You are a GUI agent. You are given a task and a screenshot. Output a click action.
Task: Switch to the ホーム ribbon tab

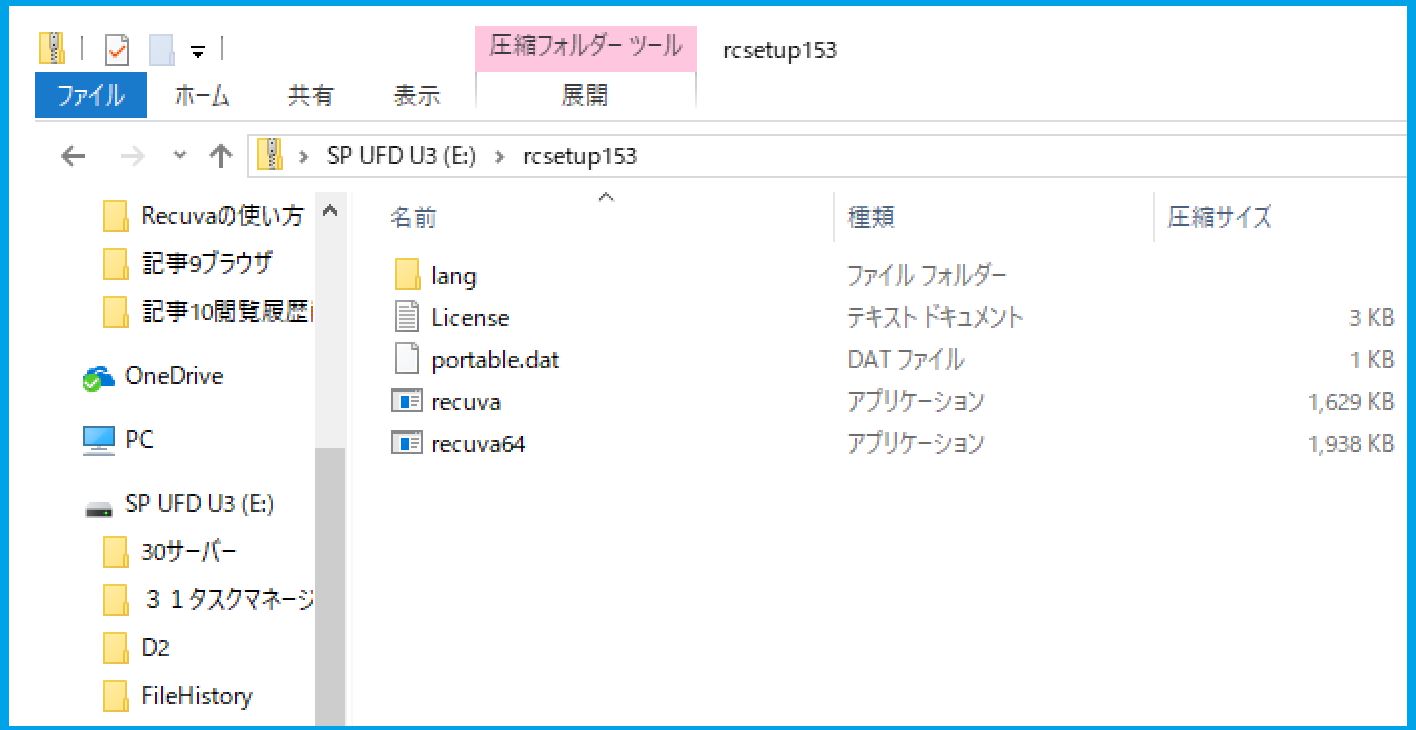click(202, 95)
